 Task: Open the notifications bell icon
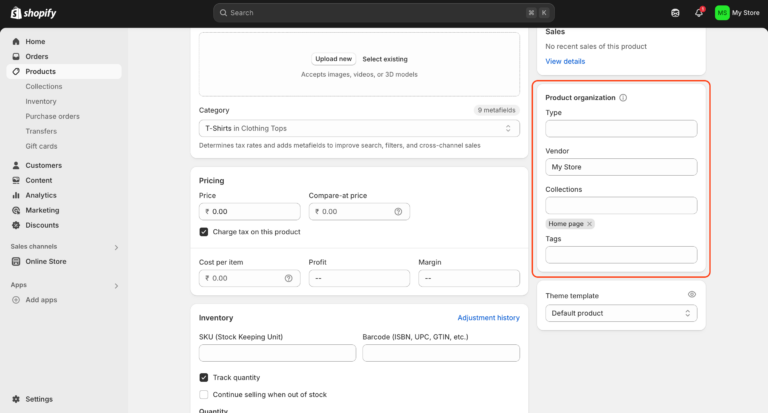tap(698, 13)
